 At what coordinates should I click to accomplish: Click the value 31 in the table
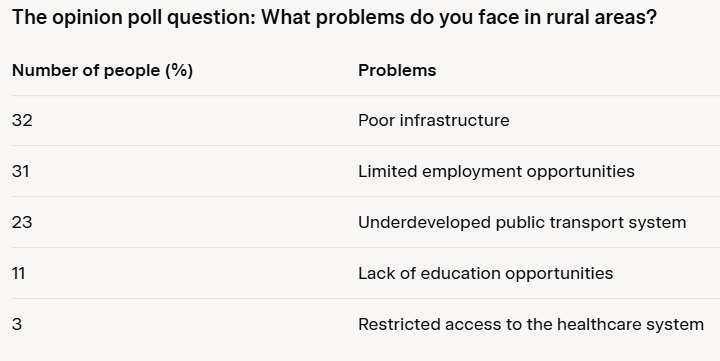click(x=21, y=171)
